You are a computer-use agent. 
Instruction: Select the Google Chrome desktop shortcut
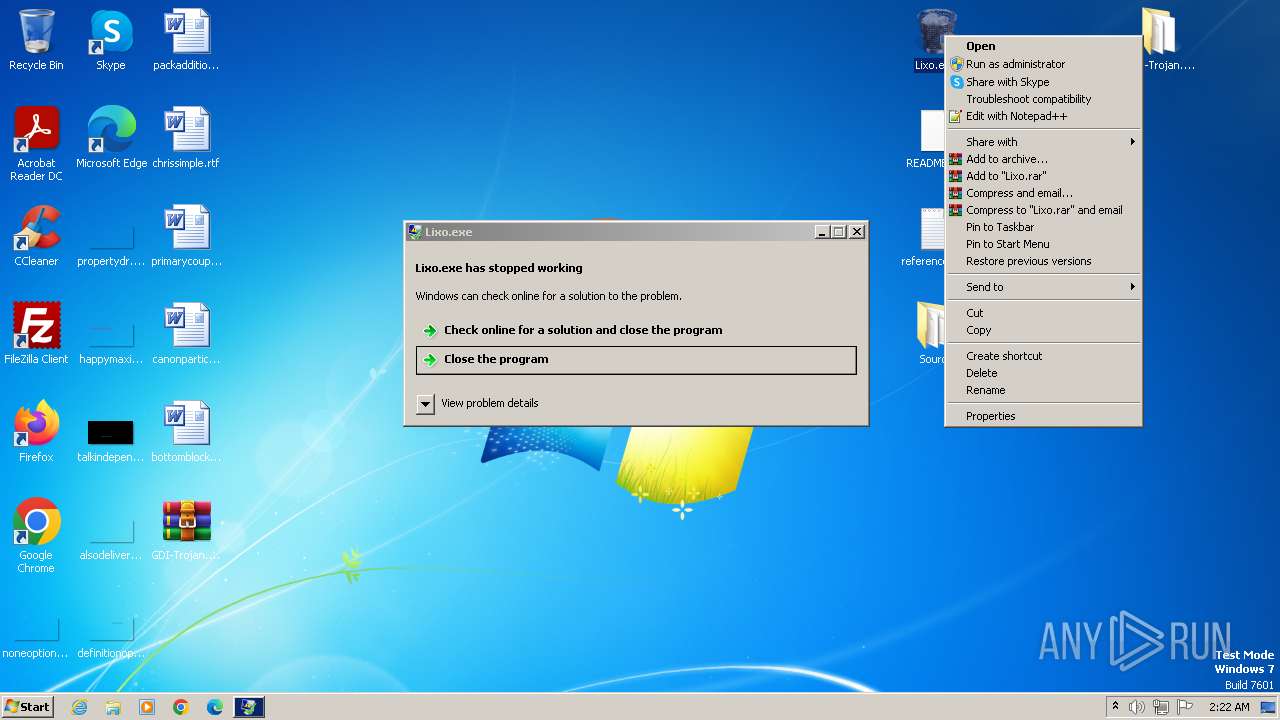coord(36,535)
